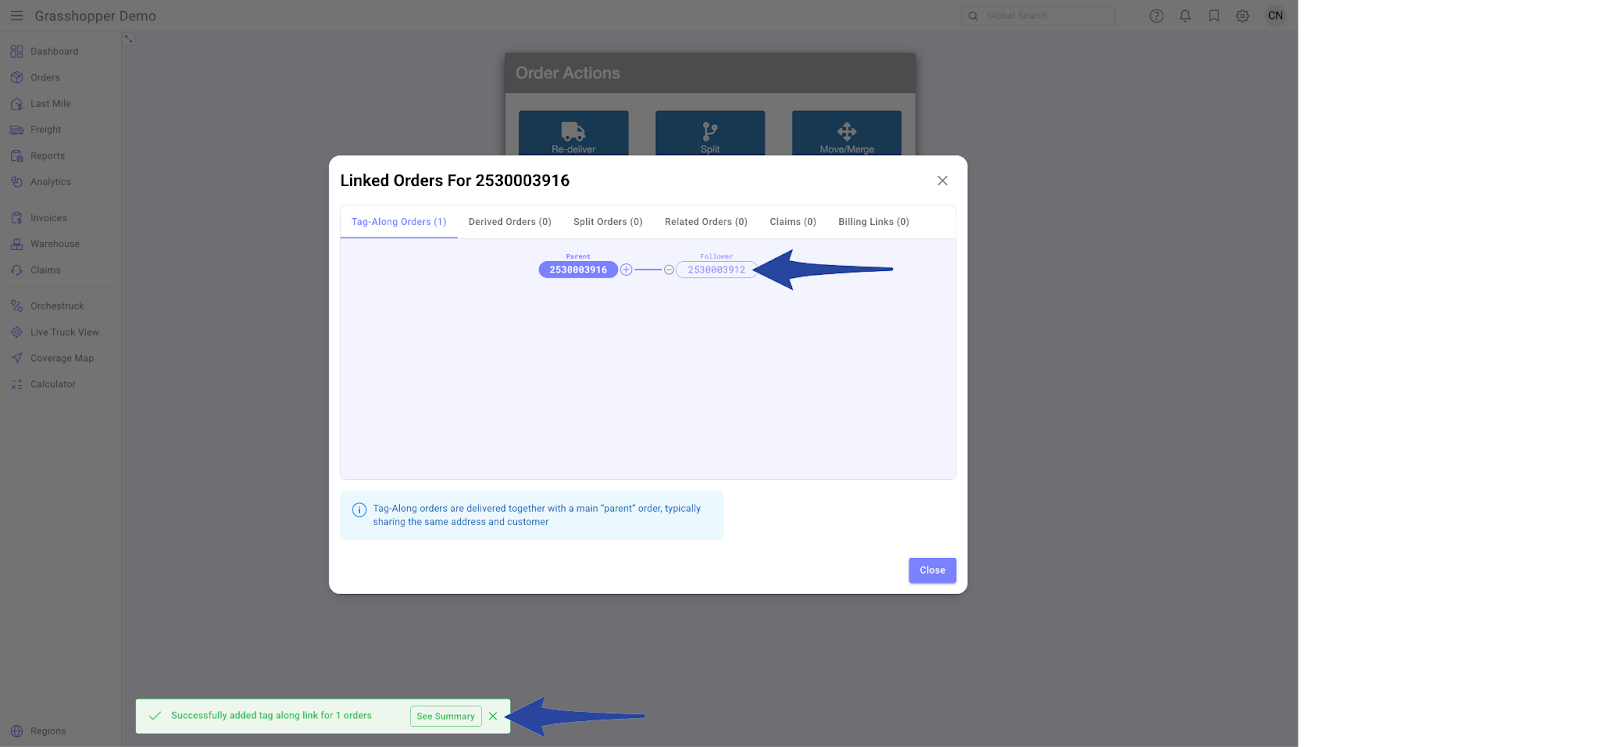
Task: Dismiss the success toast notification
Action: coord(493,716)
